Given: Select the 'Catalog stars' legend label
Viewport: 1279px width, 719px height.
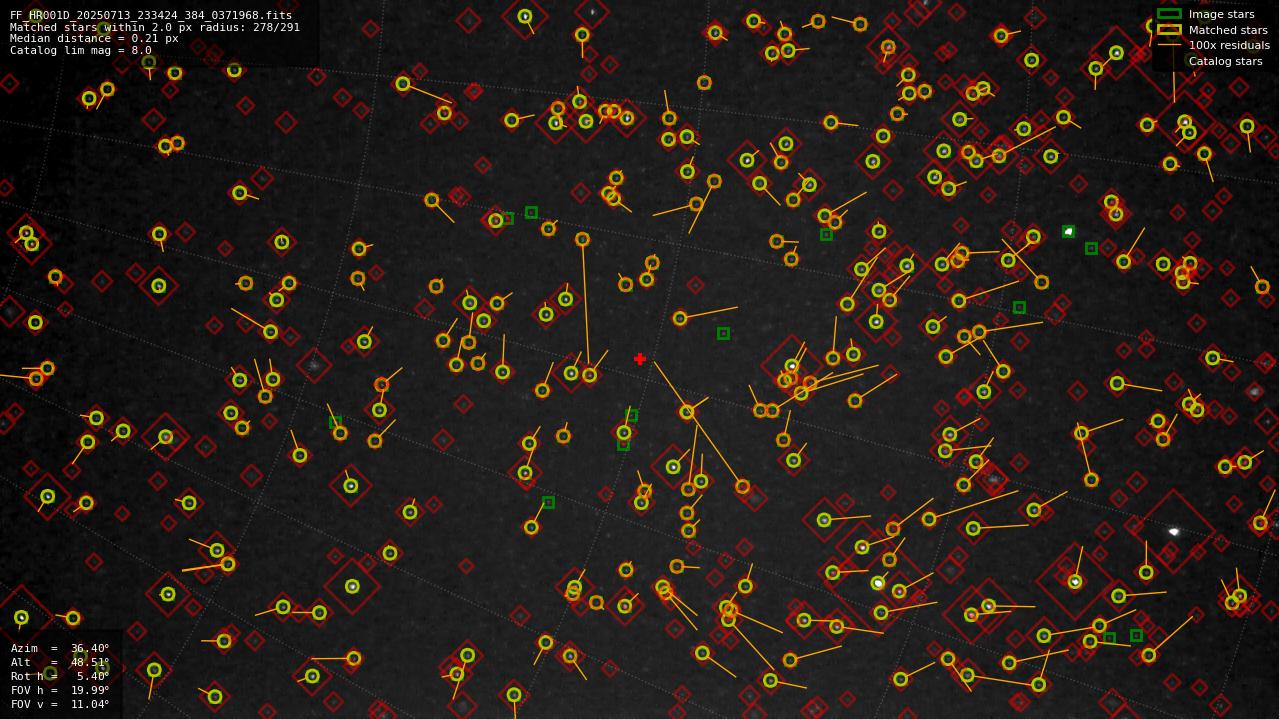Looking at the screenshot, I should click(x=1225, y=62).
